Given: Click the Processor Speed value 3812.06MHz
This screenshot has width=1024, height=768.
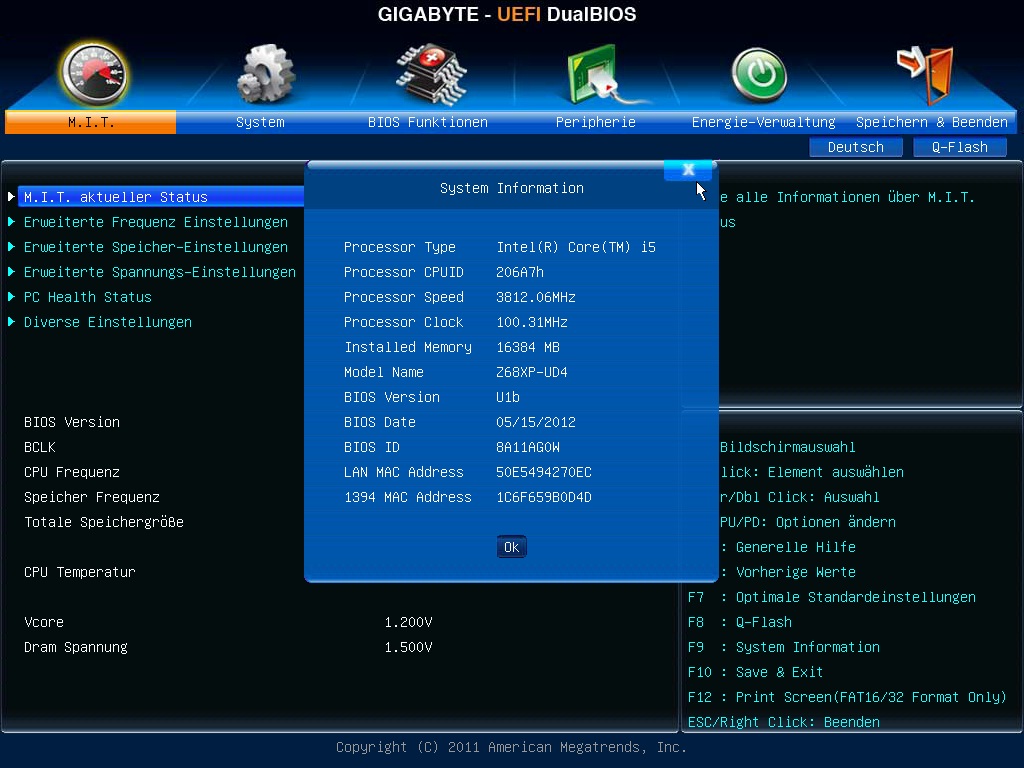Looking at the screenshot, I should (x=536, y=297).
